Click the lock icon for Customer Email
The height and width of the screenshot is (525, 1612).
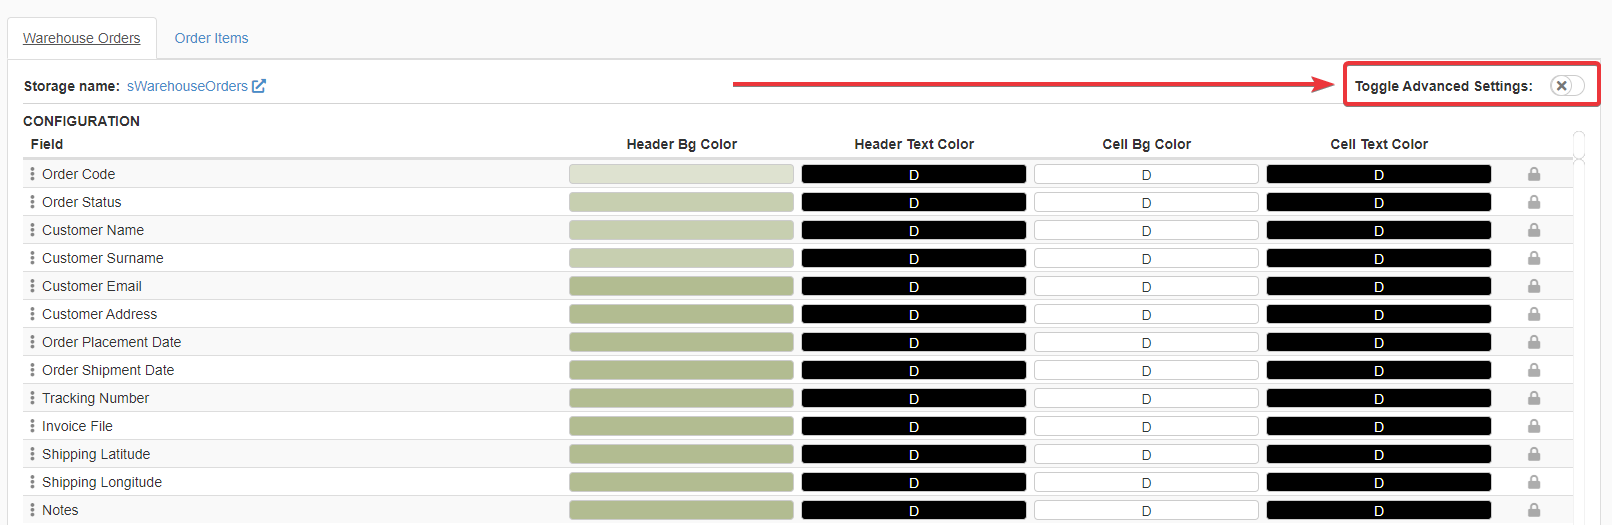(x=1533, y=286)
